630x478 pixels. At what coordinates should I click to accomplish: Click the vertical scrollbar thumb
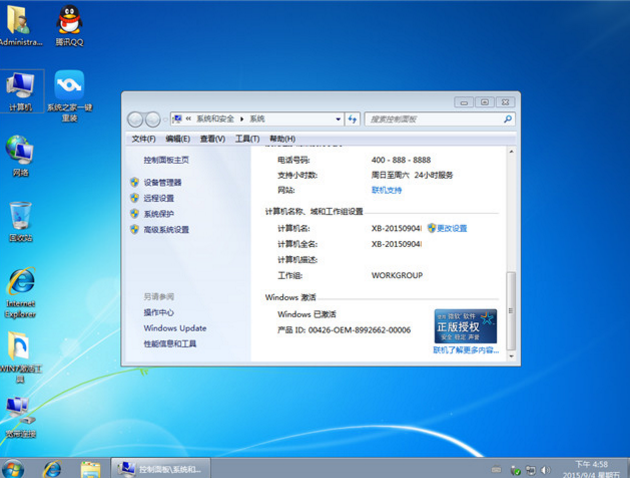pyautogui.click(x=511, y=311)
